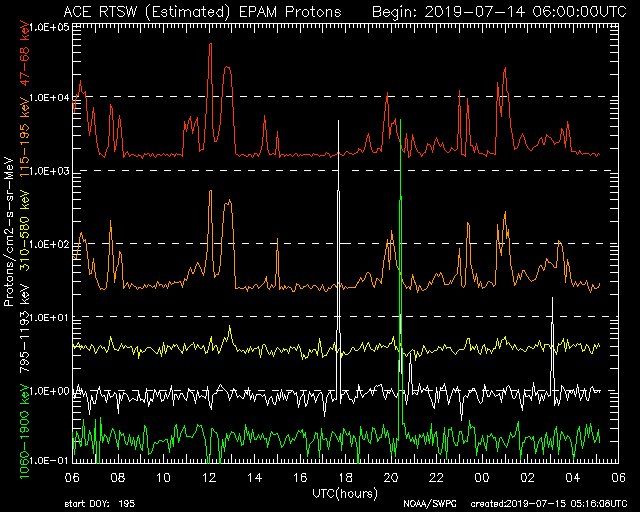Screen dimensions: 640x512
Task: Click the Begin date timestamp in header
Action: tap(499, 11)
